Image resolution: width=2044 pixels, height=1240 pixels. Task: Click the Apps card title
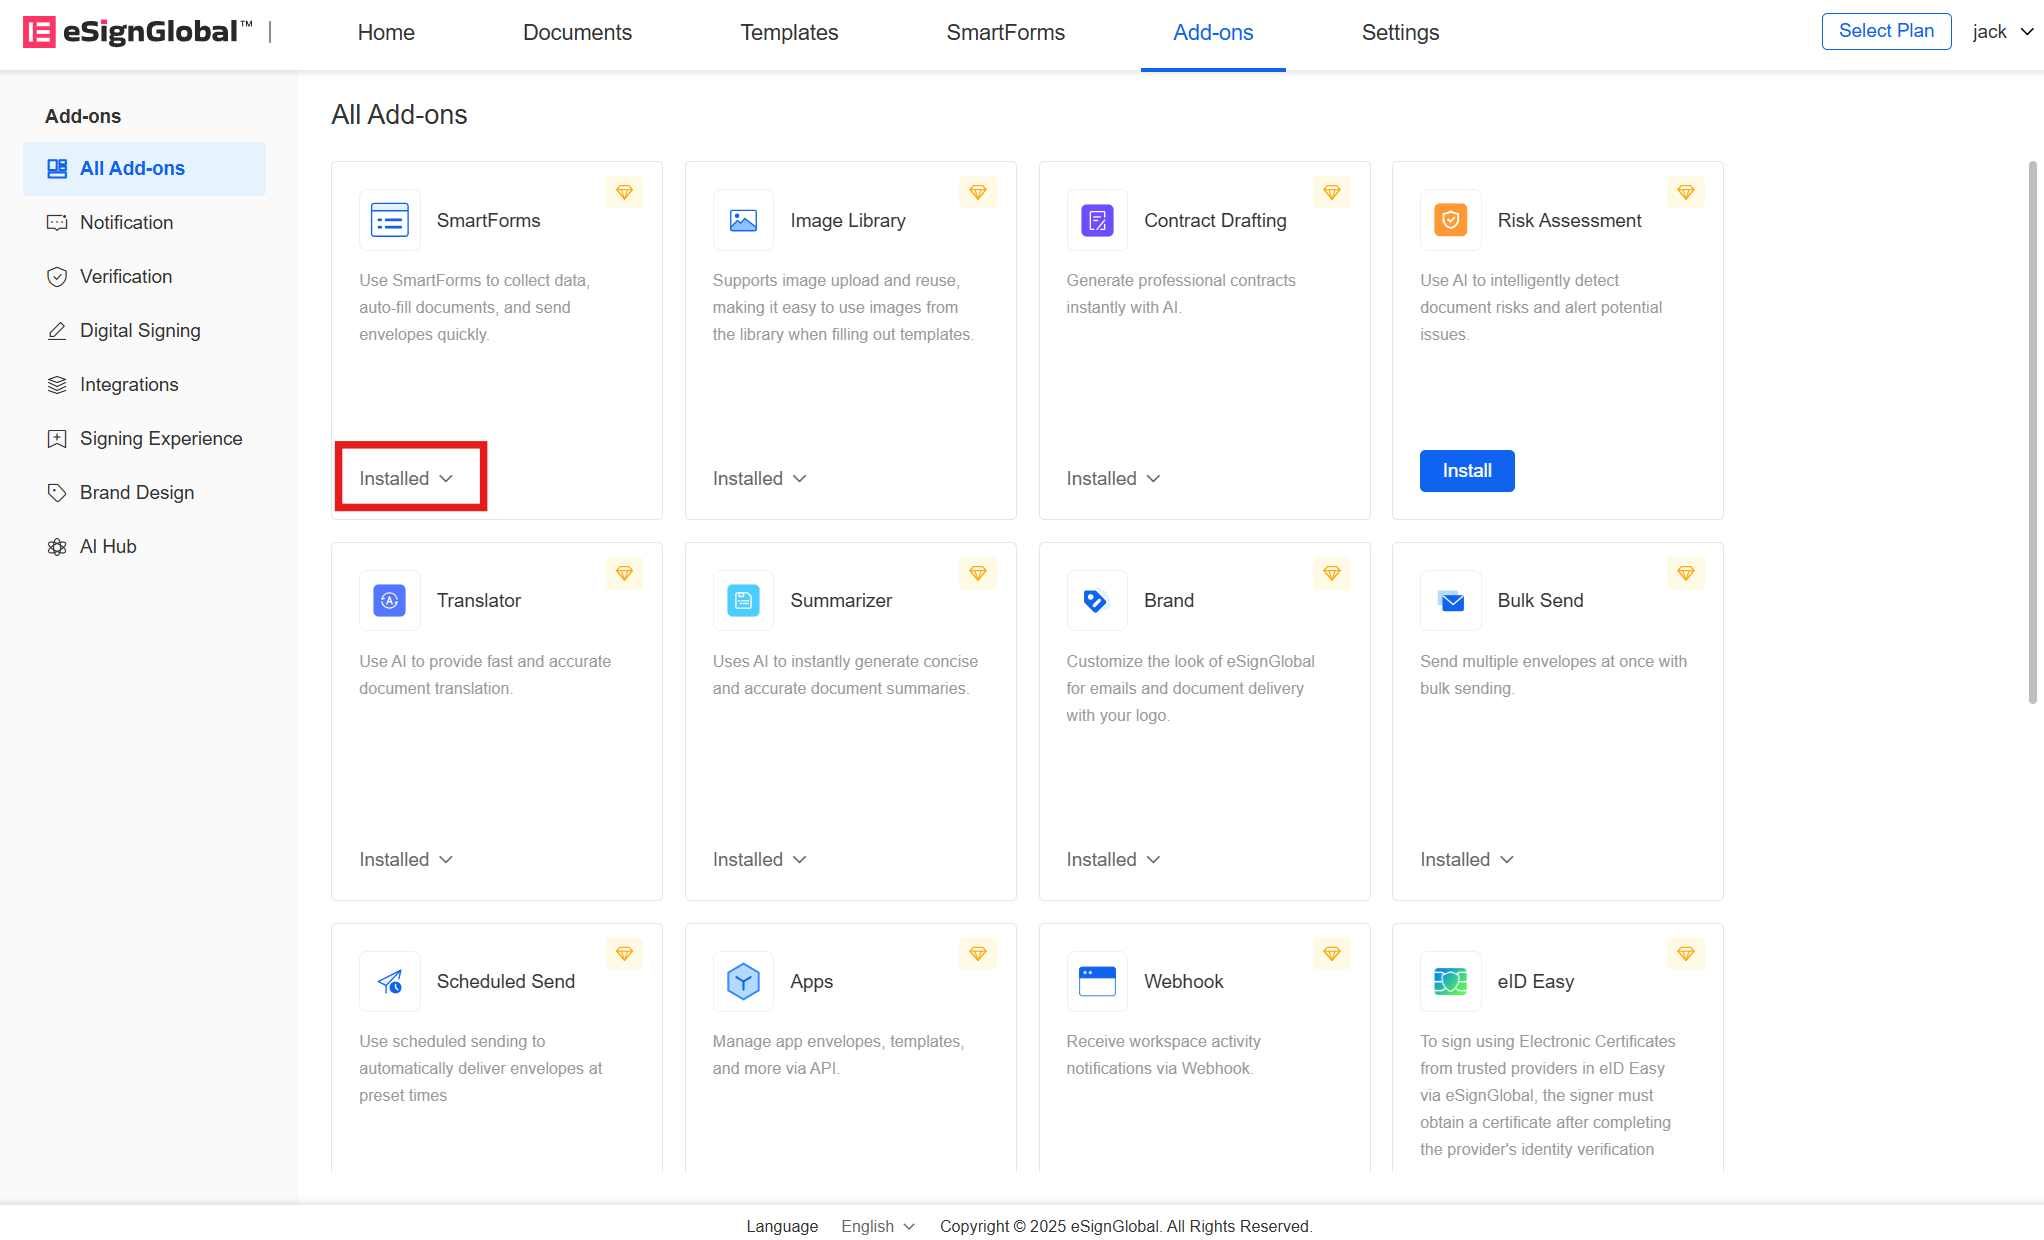click(x=811, y=981)
